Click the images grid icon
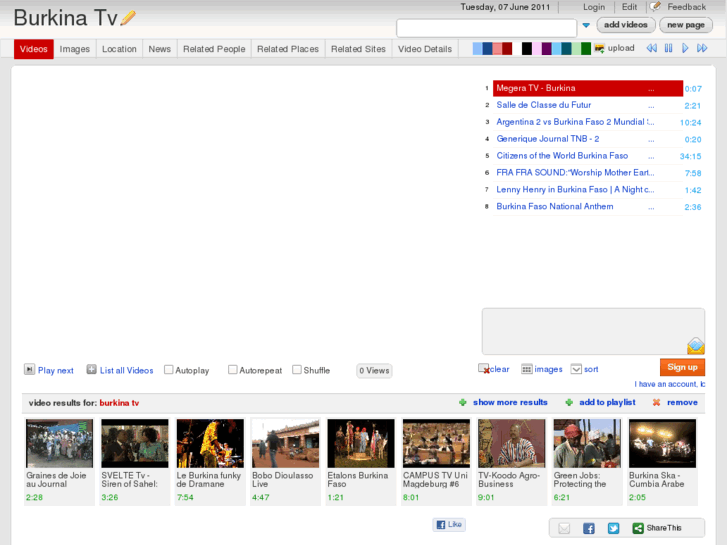The image size is (727, 545). coord(527,369)
